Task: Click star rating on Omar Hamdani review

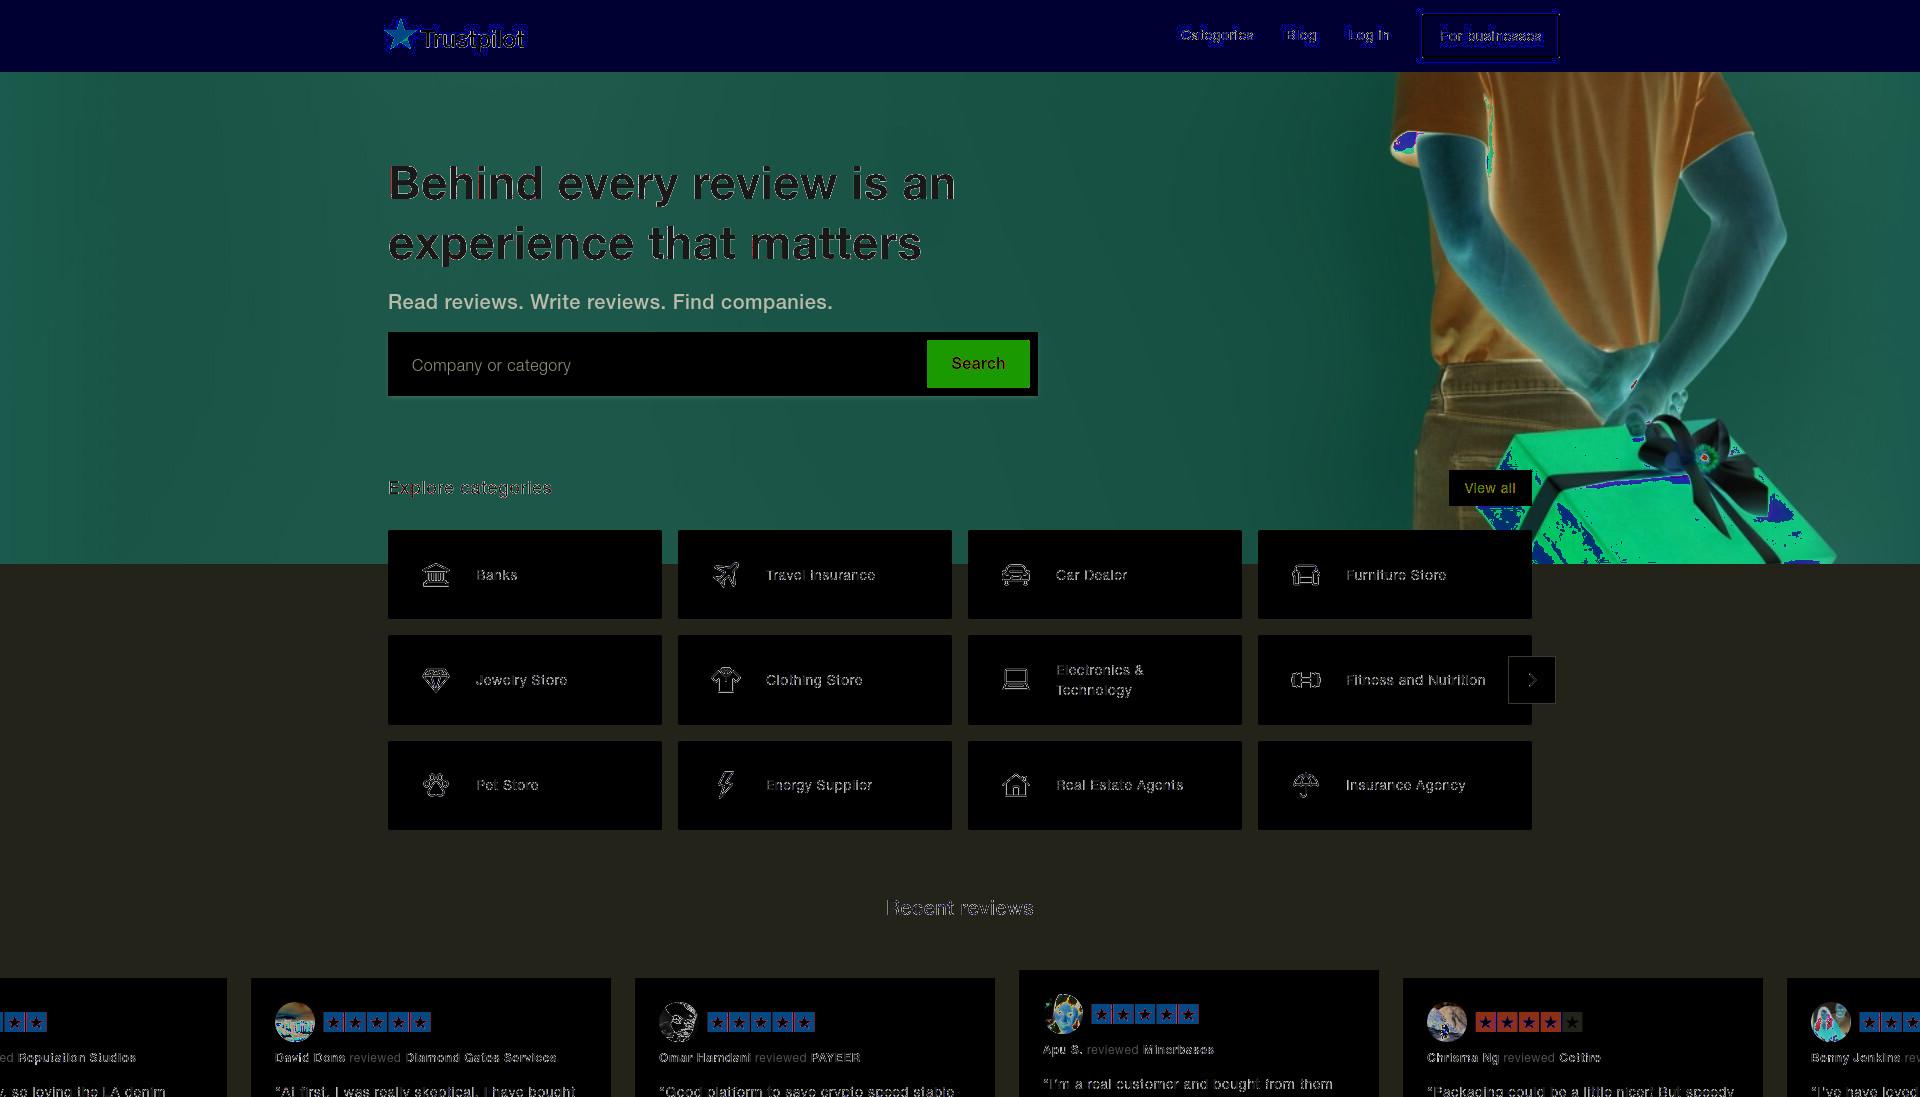Action: point(761,1022)
